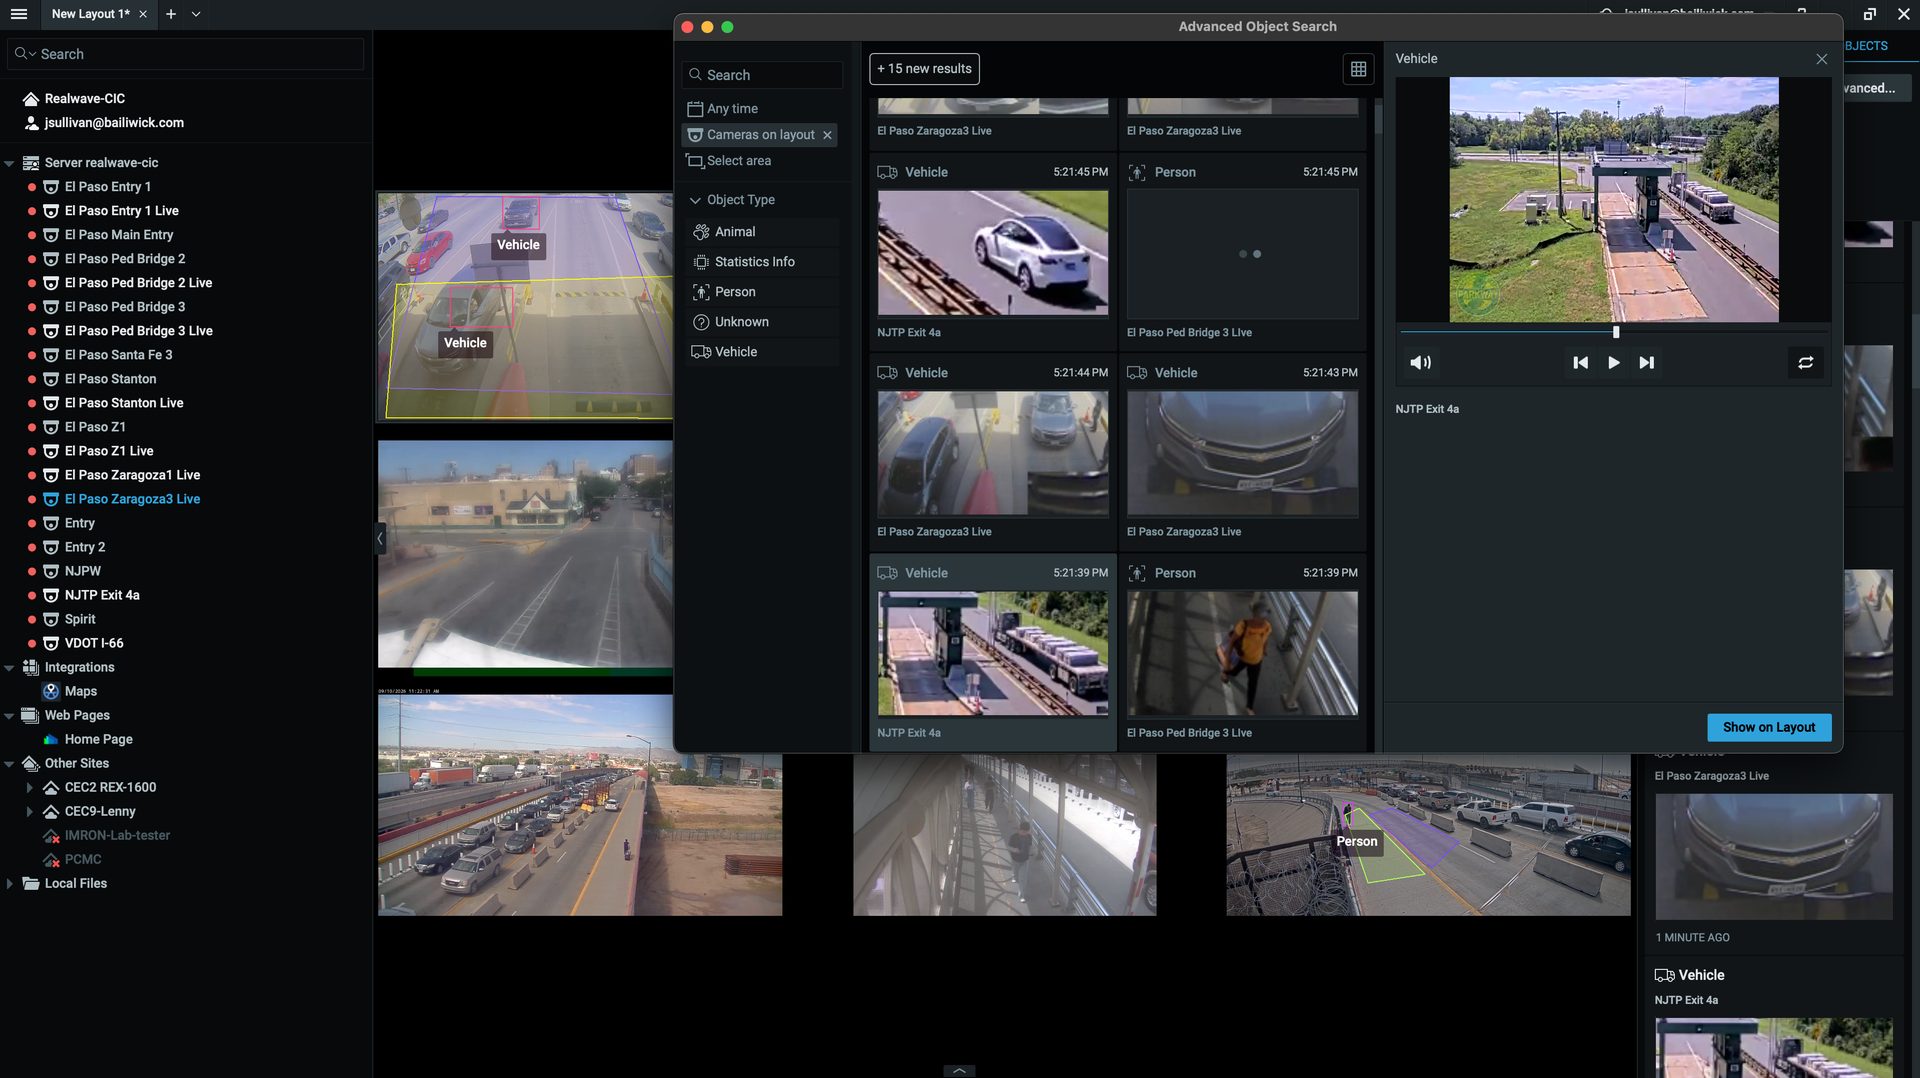Select the NJTP Exit 4a camera
The width and height of the screenshot is (1920, 1078).
(102, 595)
